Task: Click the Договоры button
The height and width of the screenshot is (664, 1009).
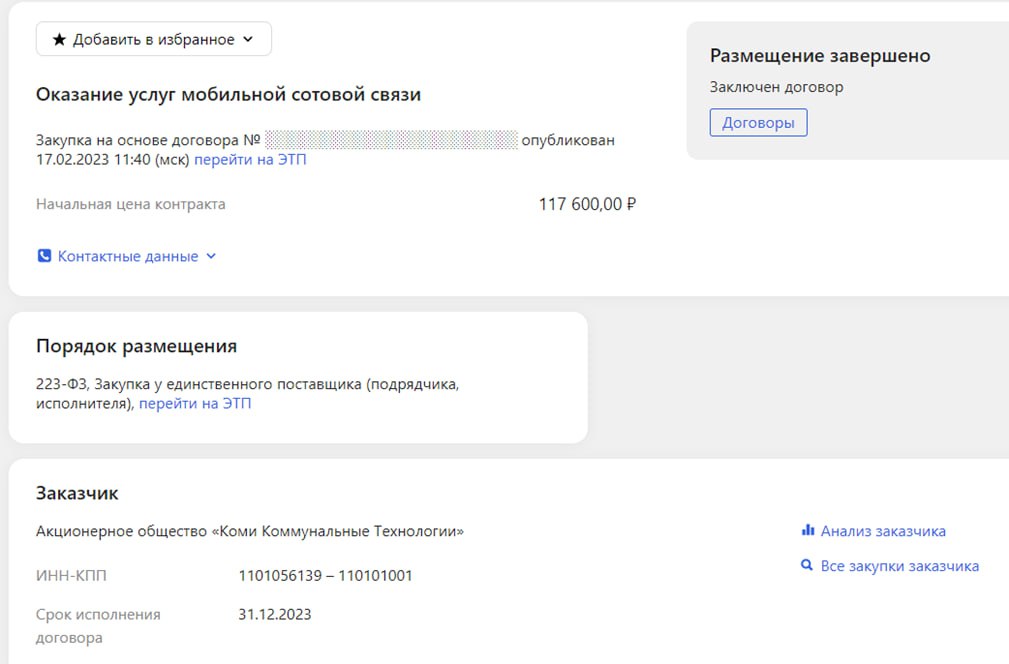Action: 758,123
